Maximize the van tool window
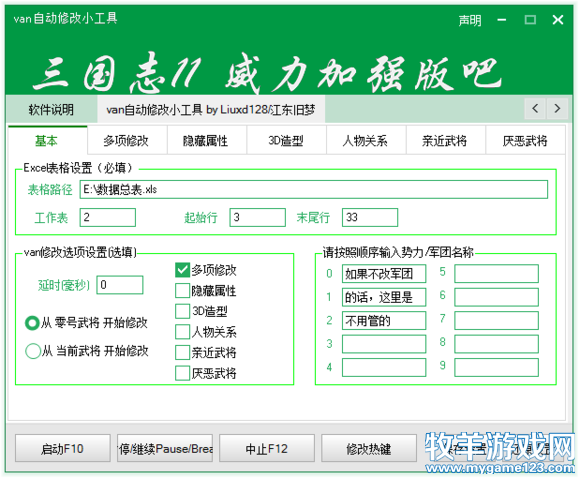The image size is (580, 479). coord(530,20)
